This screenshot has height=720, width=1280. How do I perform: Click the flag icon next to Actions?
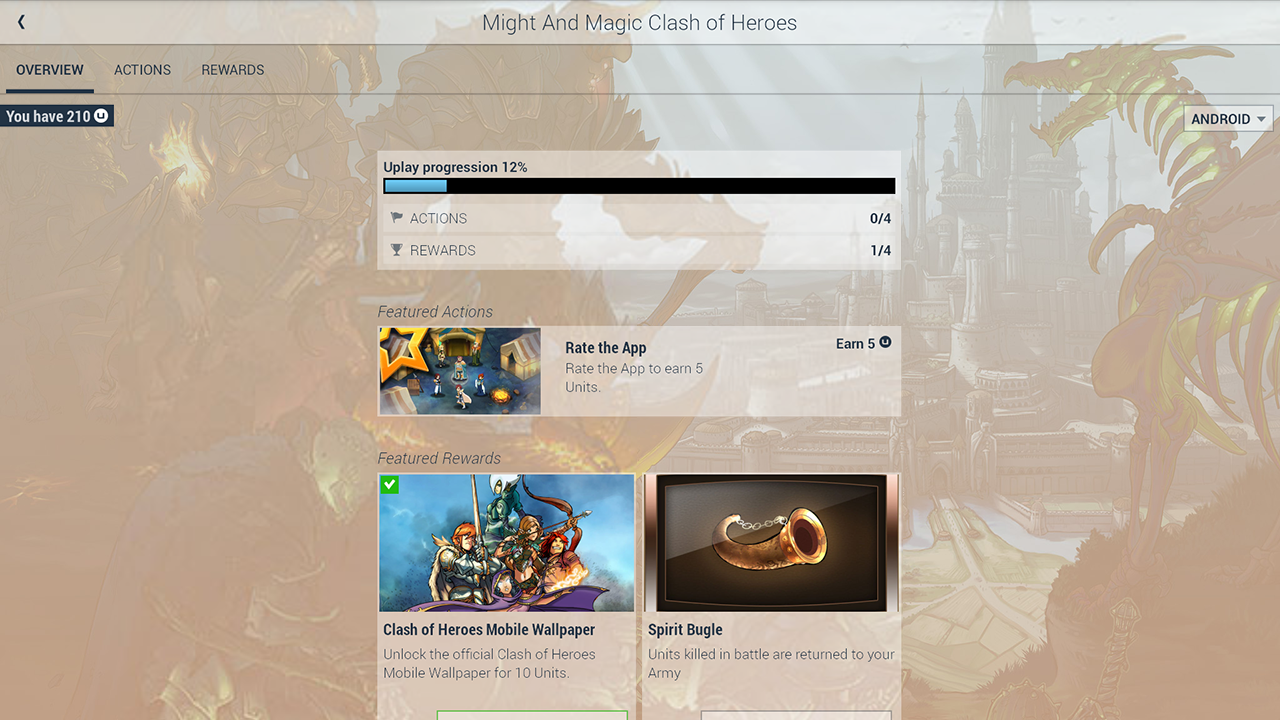[x=396, y=218]
